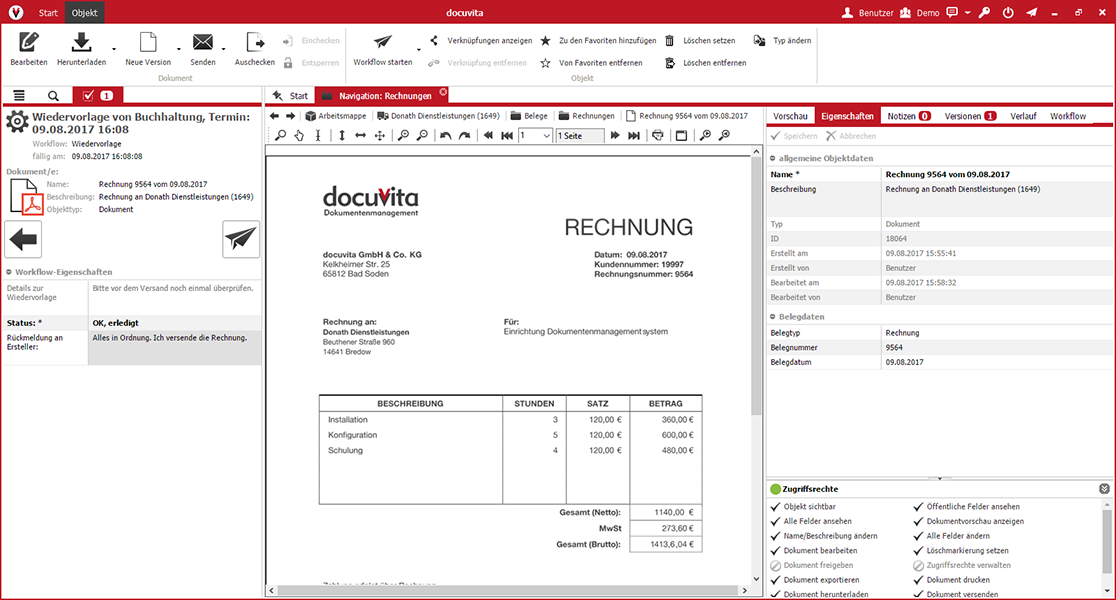This screenshot has height=600, width=1116.
Task: Click Typ ändern
Action: click(783, 41)
